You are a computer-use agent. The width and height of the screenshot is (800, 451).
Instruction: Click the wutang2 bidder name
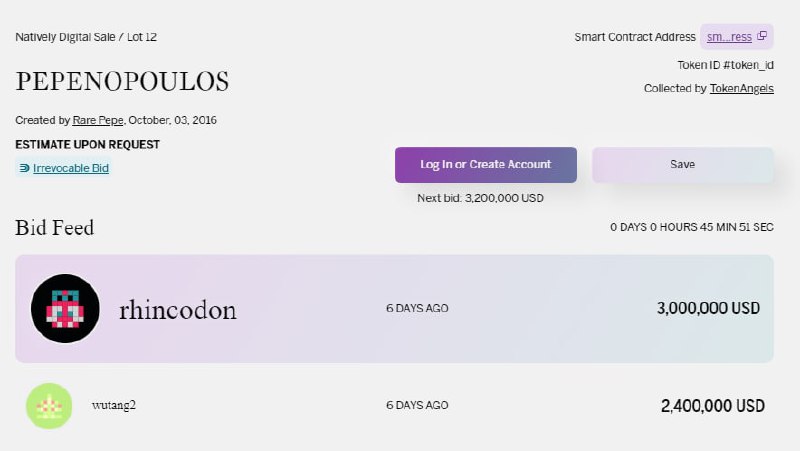(114, 405)
